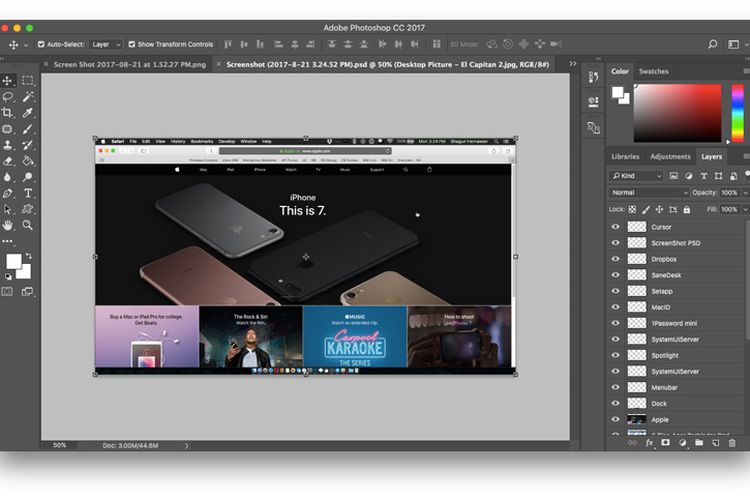The height and width of the screenshot is (500, 750).
Task: Click the zoom level 50% field
Action: click(60, 445)
